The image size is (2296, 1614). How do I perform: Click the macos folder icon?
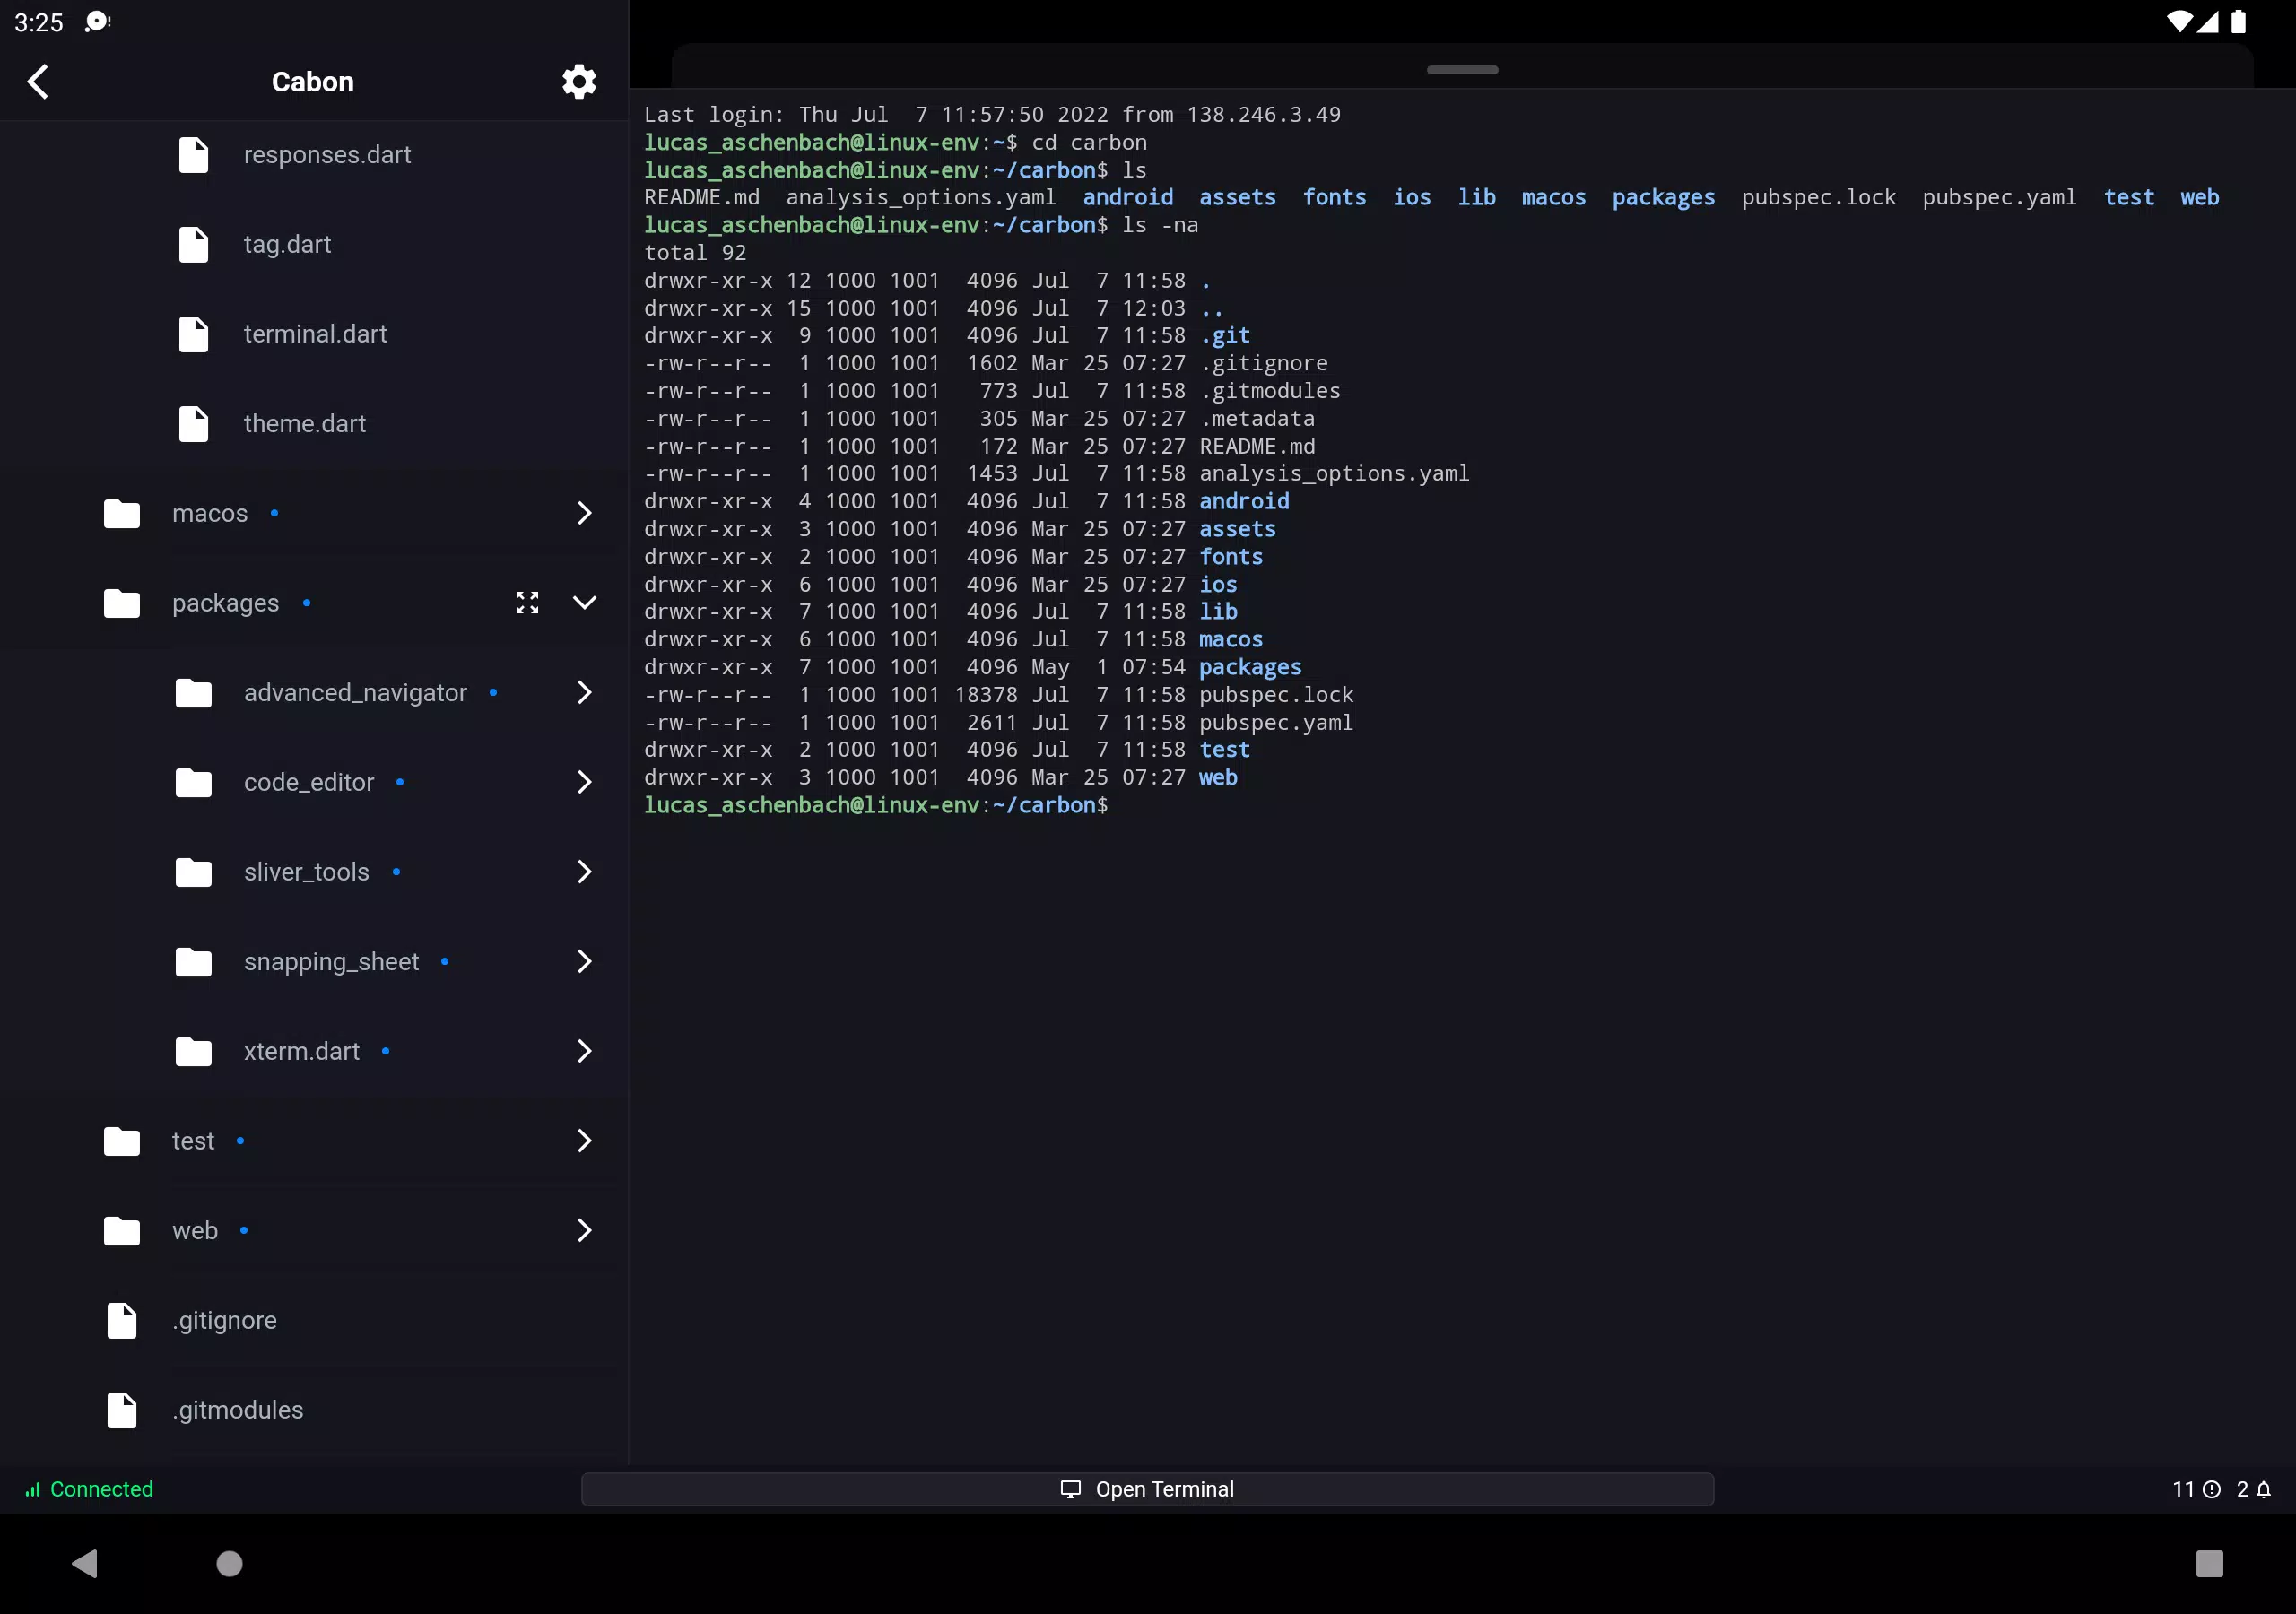122,513
